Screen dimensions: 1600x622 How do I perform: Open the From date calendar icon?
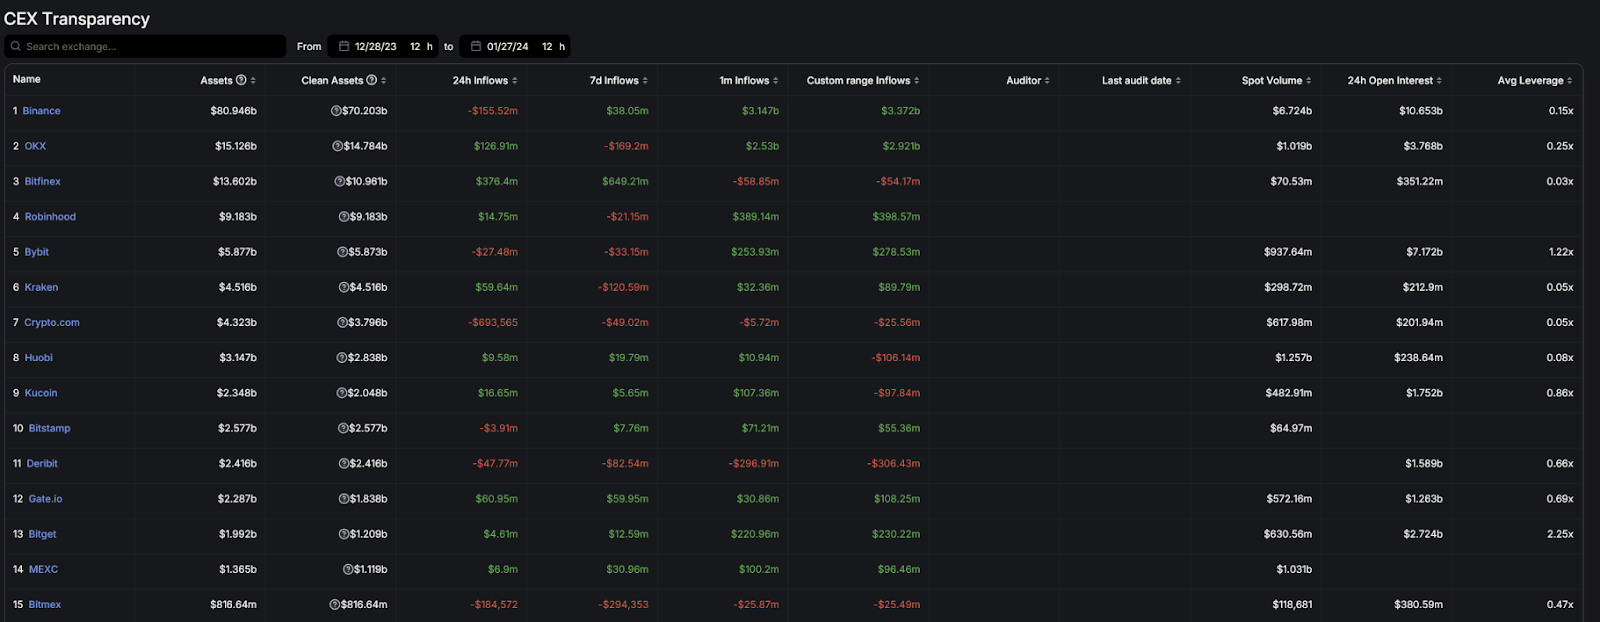coord(344,46)
